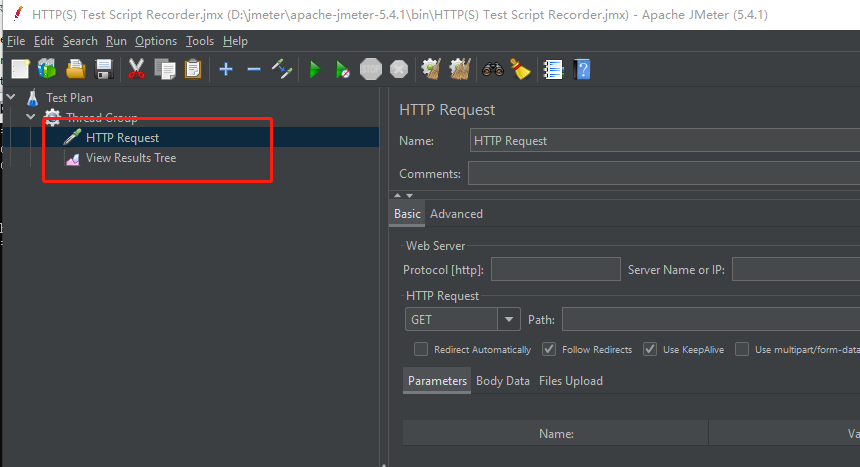Open the Options menu

156,41
